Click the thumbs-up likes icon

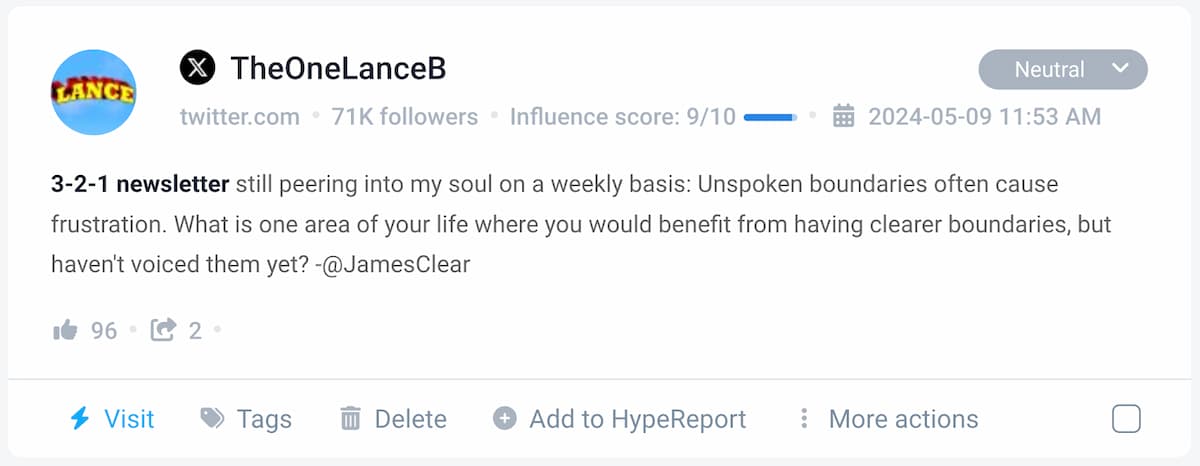pyautogui.click(x=65, y=330)
